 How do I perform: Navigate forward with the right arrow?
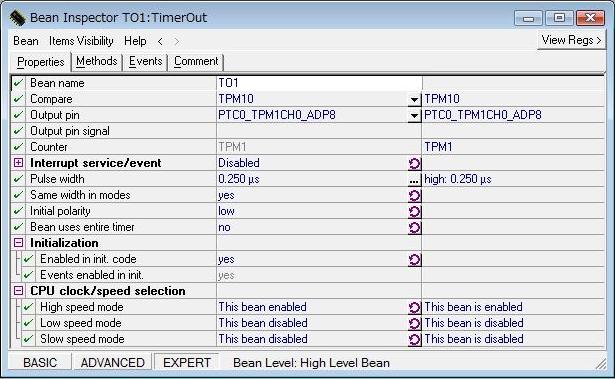click(176, 41)
